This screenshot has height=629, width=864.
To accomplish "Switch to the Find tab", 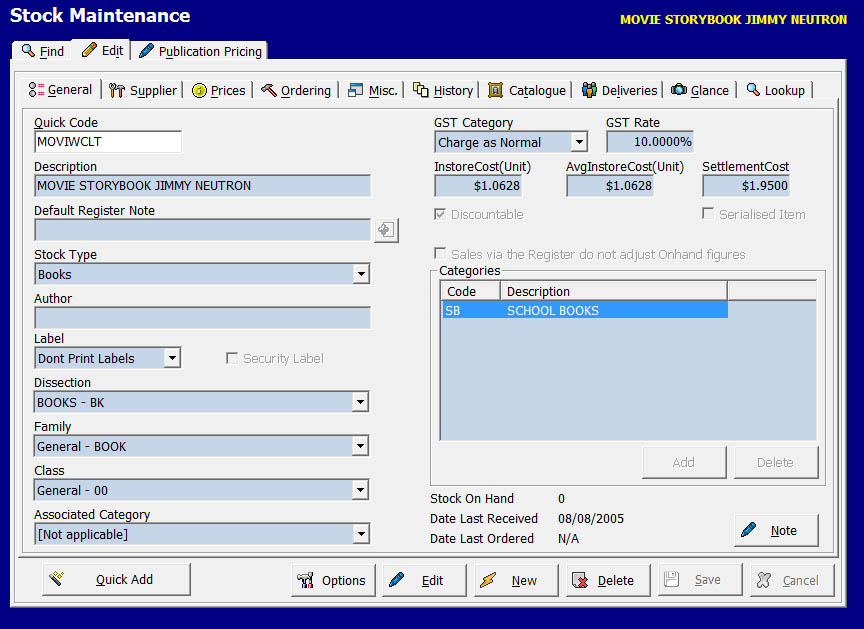I will pyautogui.click(x=42, y=51).
